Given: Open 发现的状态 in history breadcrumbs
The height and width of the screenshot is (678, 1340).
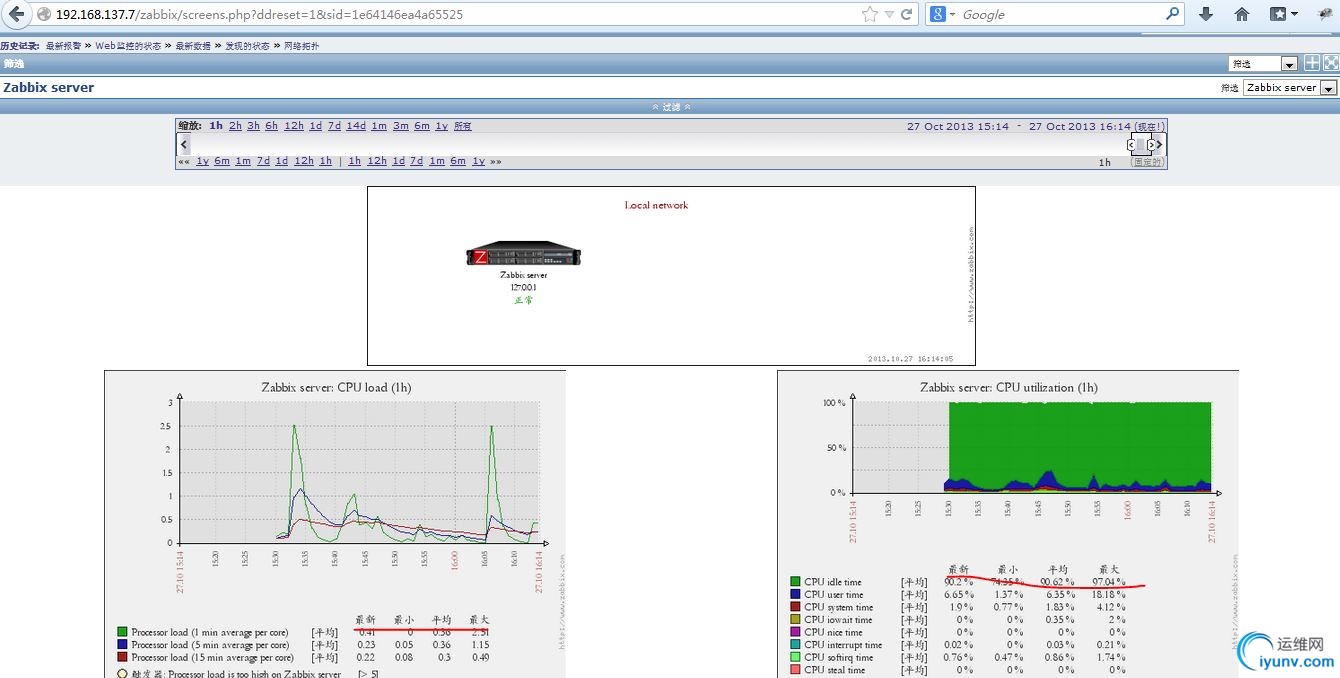Looking at the screenshot, I should [247, 46].
